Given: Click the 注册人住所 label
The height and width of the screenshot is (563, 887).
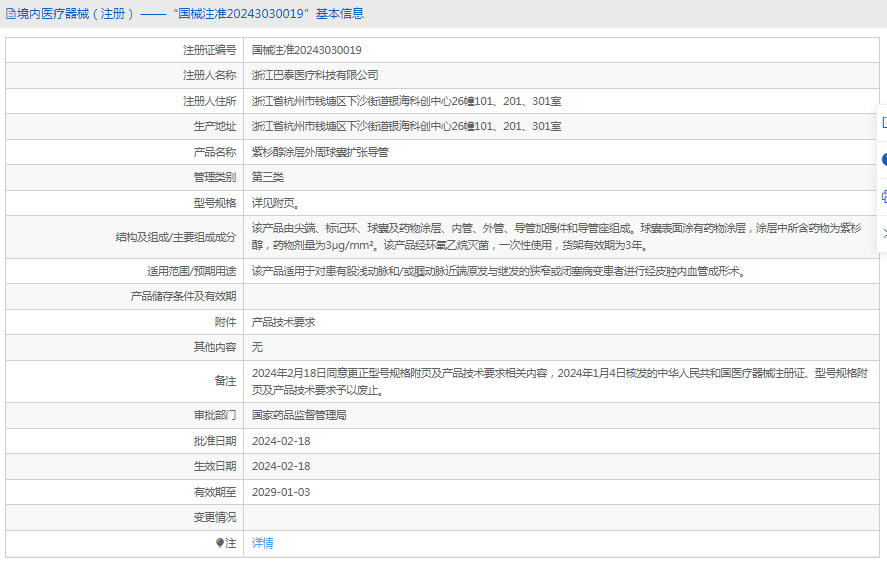Looking at the screenshot, I should (x=209, y=101).
